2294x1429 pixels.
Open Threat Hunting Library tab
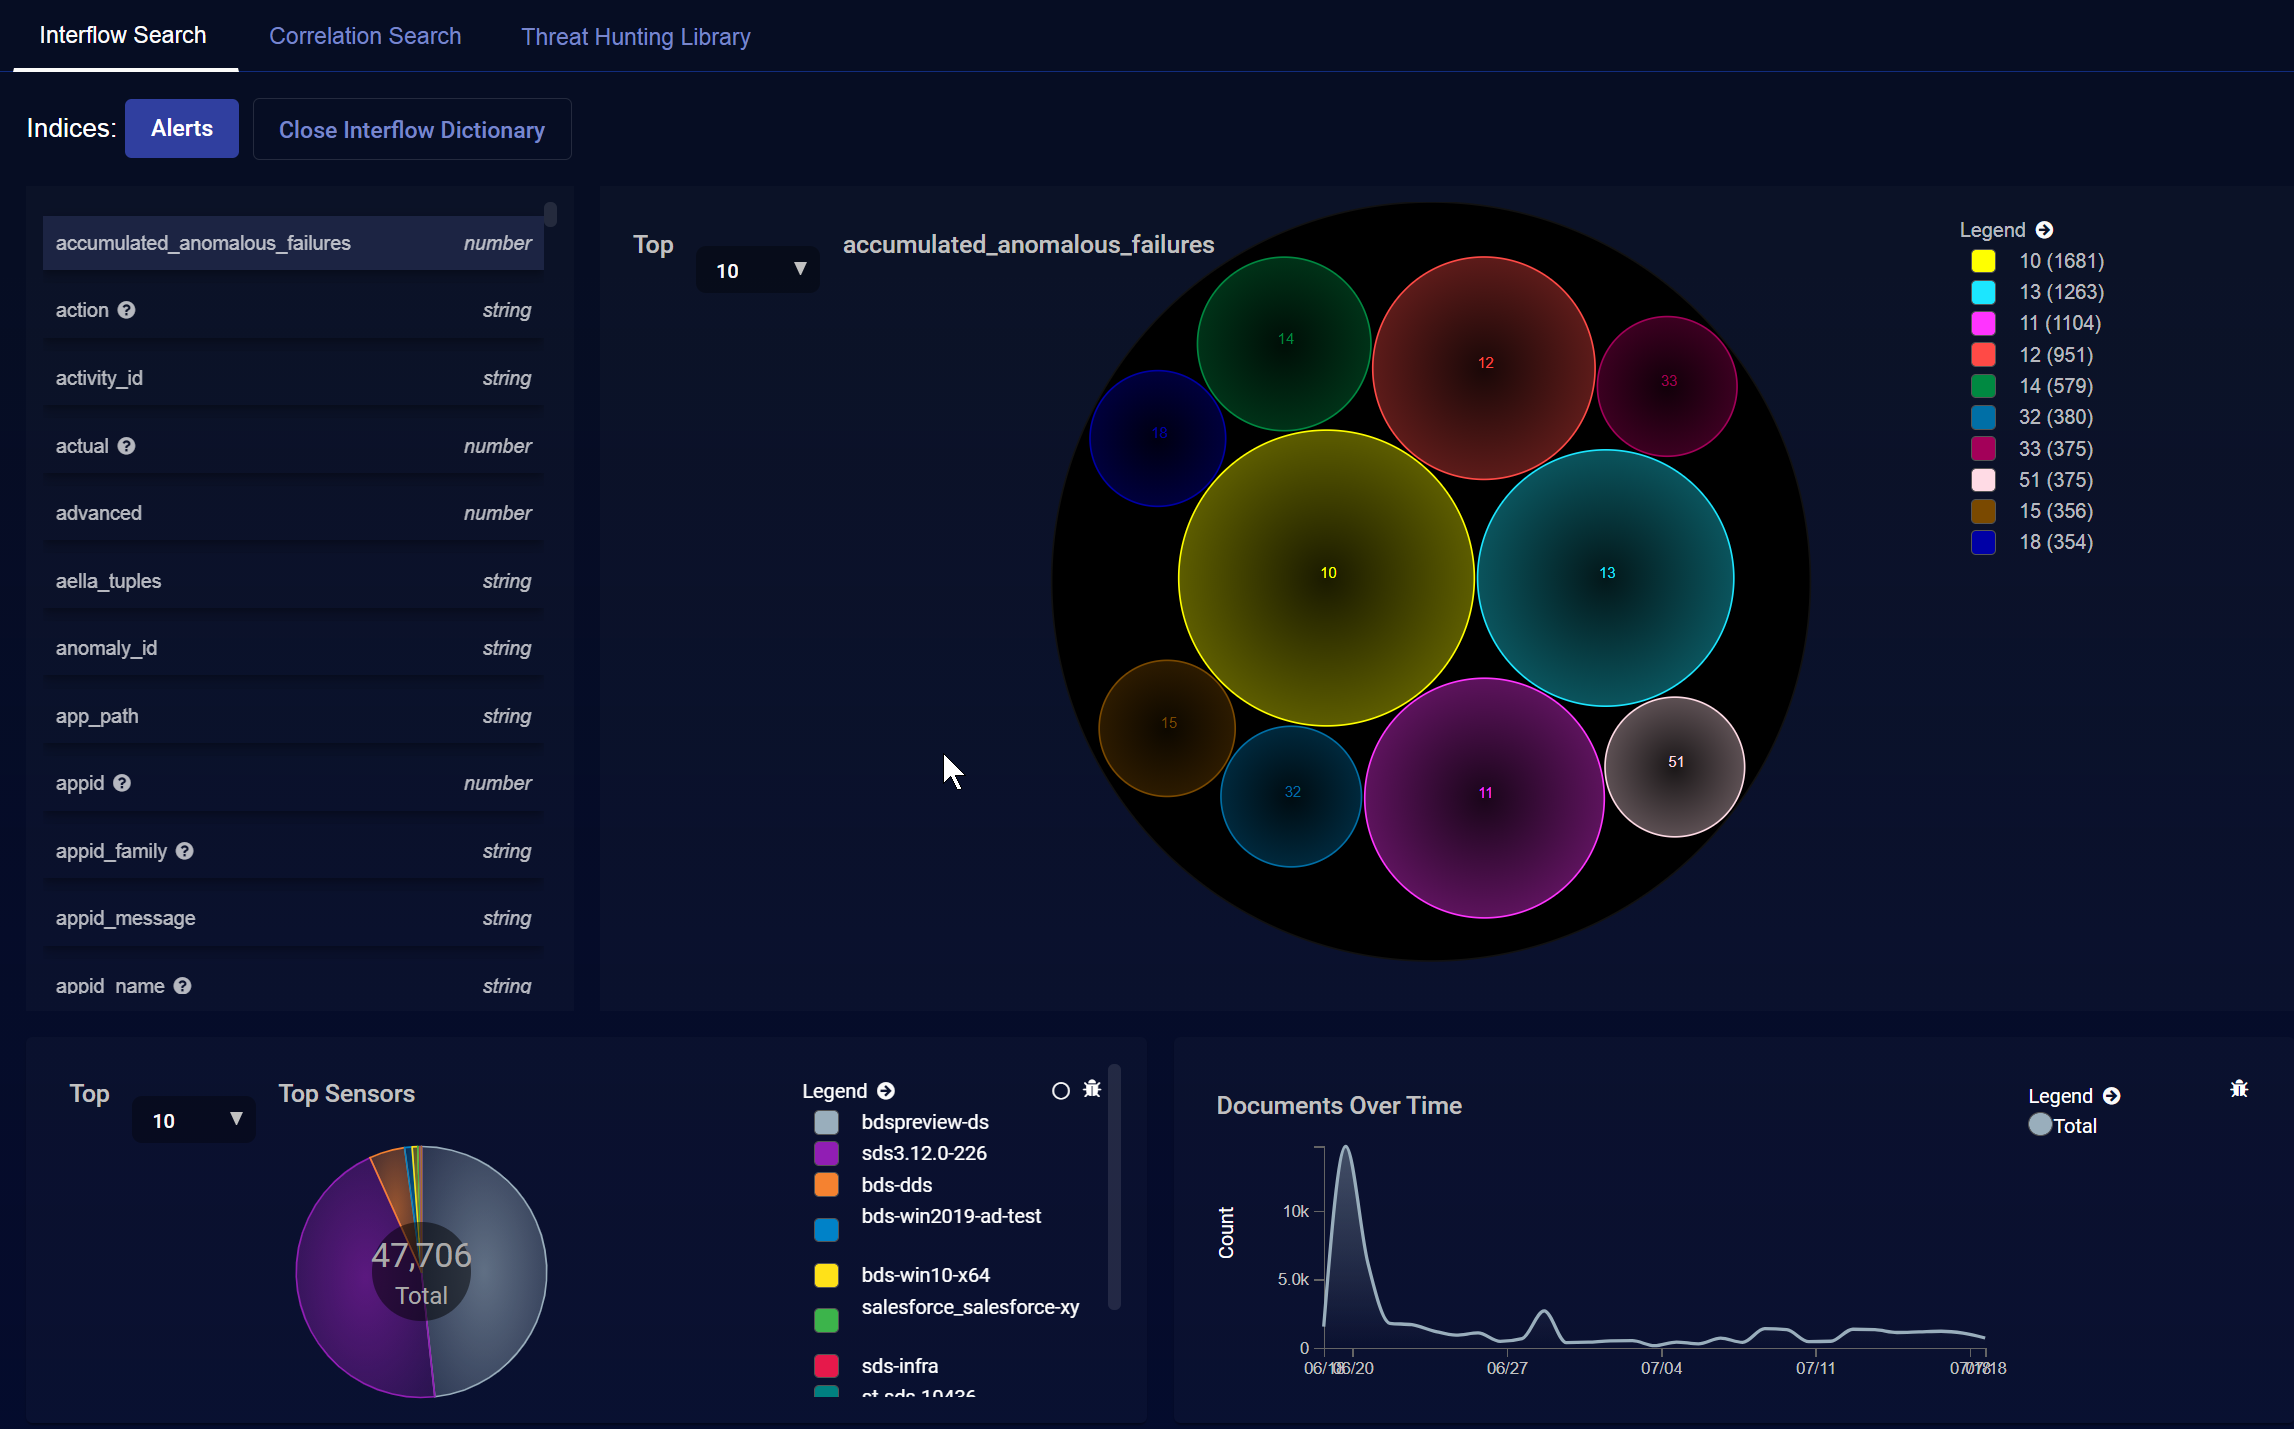coord(635,37)
